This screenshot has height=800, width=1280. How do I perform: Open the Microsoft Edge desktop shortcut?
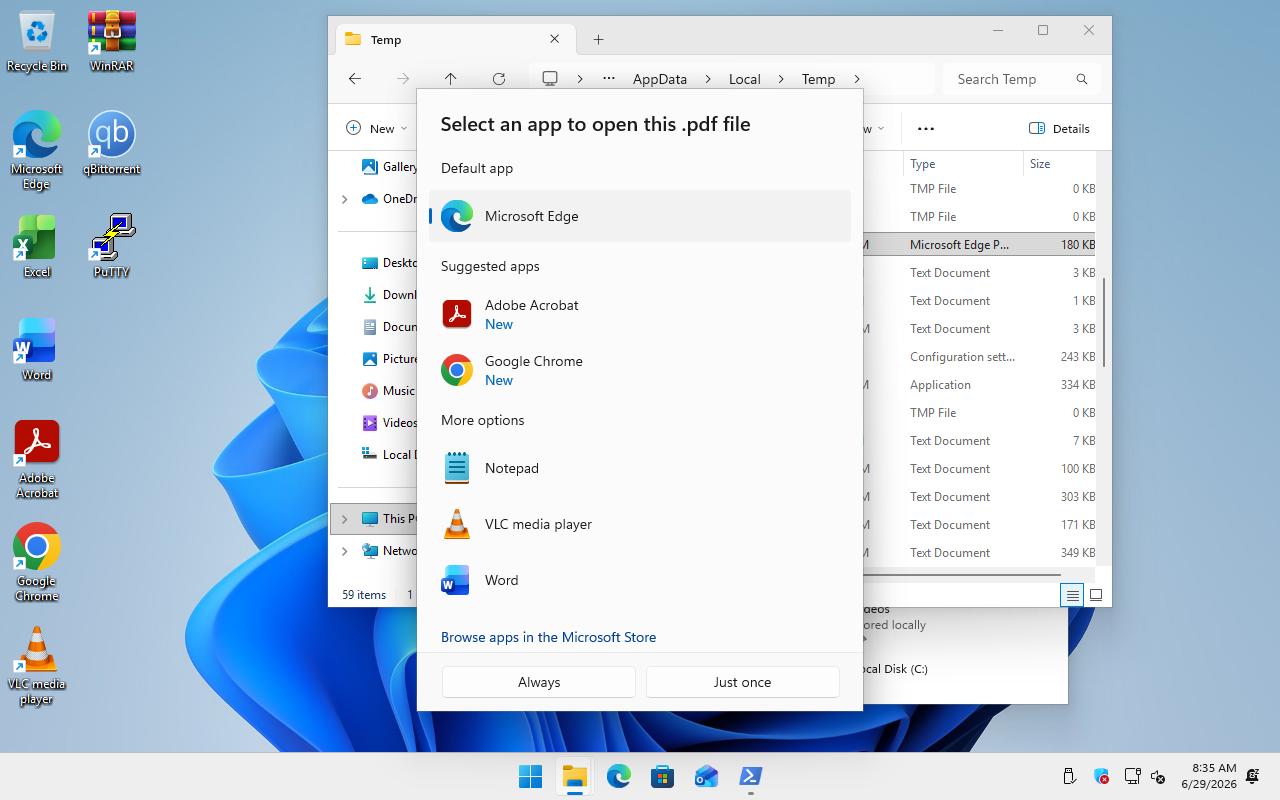point(37,151)
